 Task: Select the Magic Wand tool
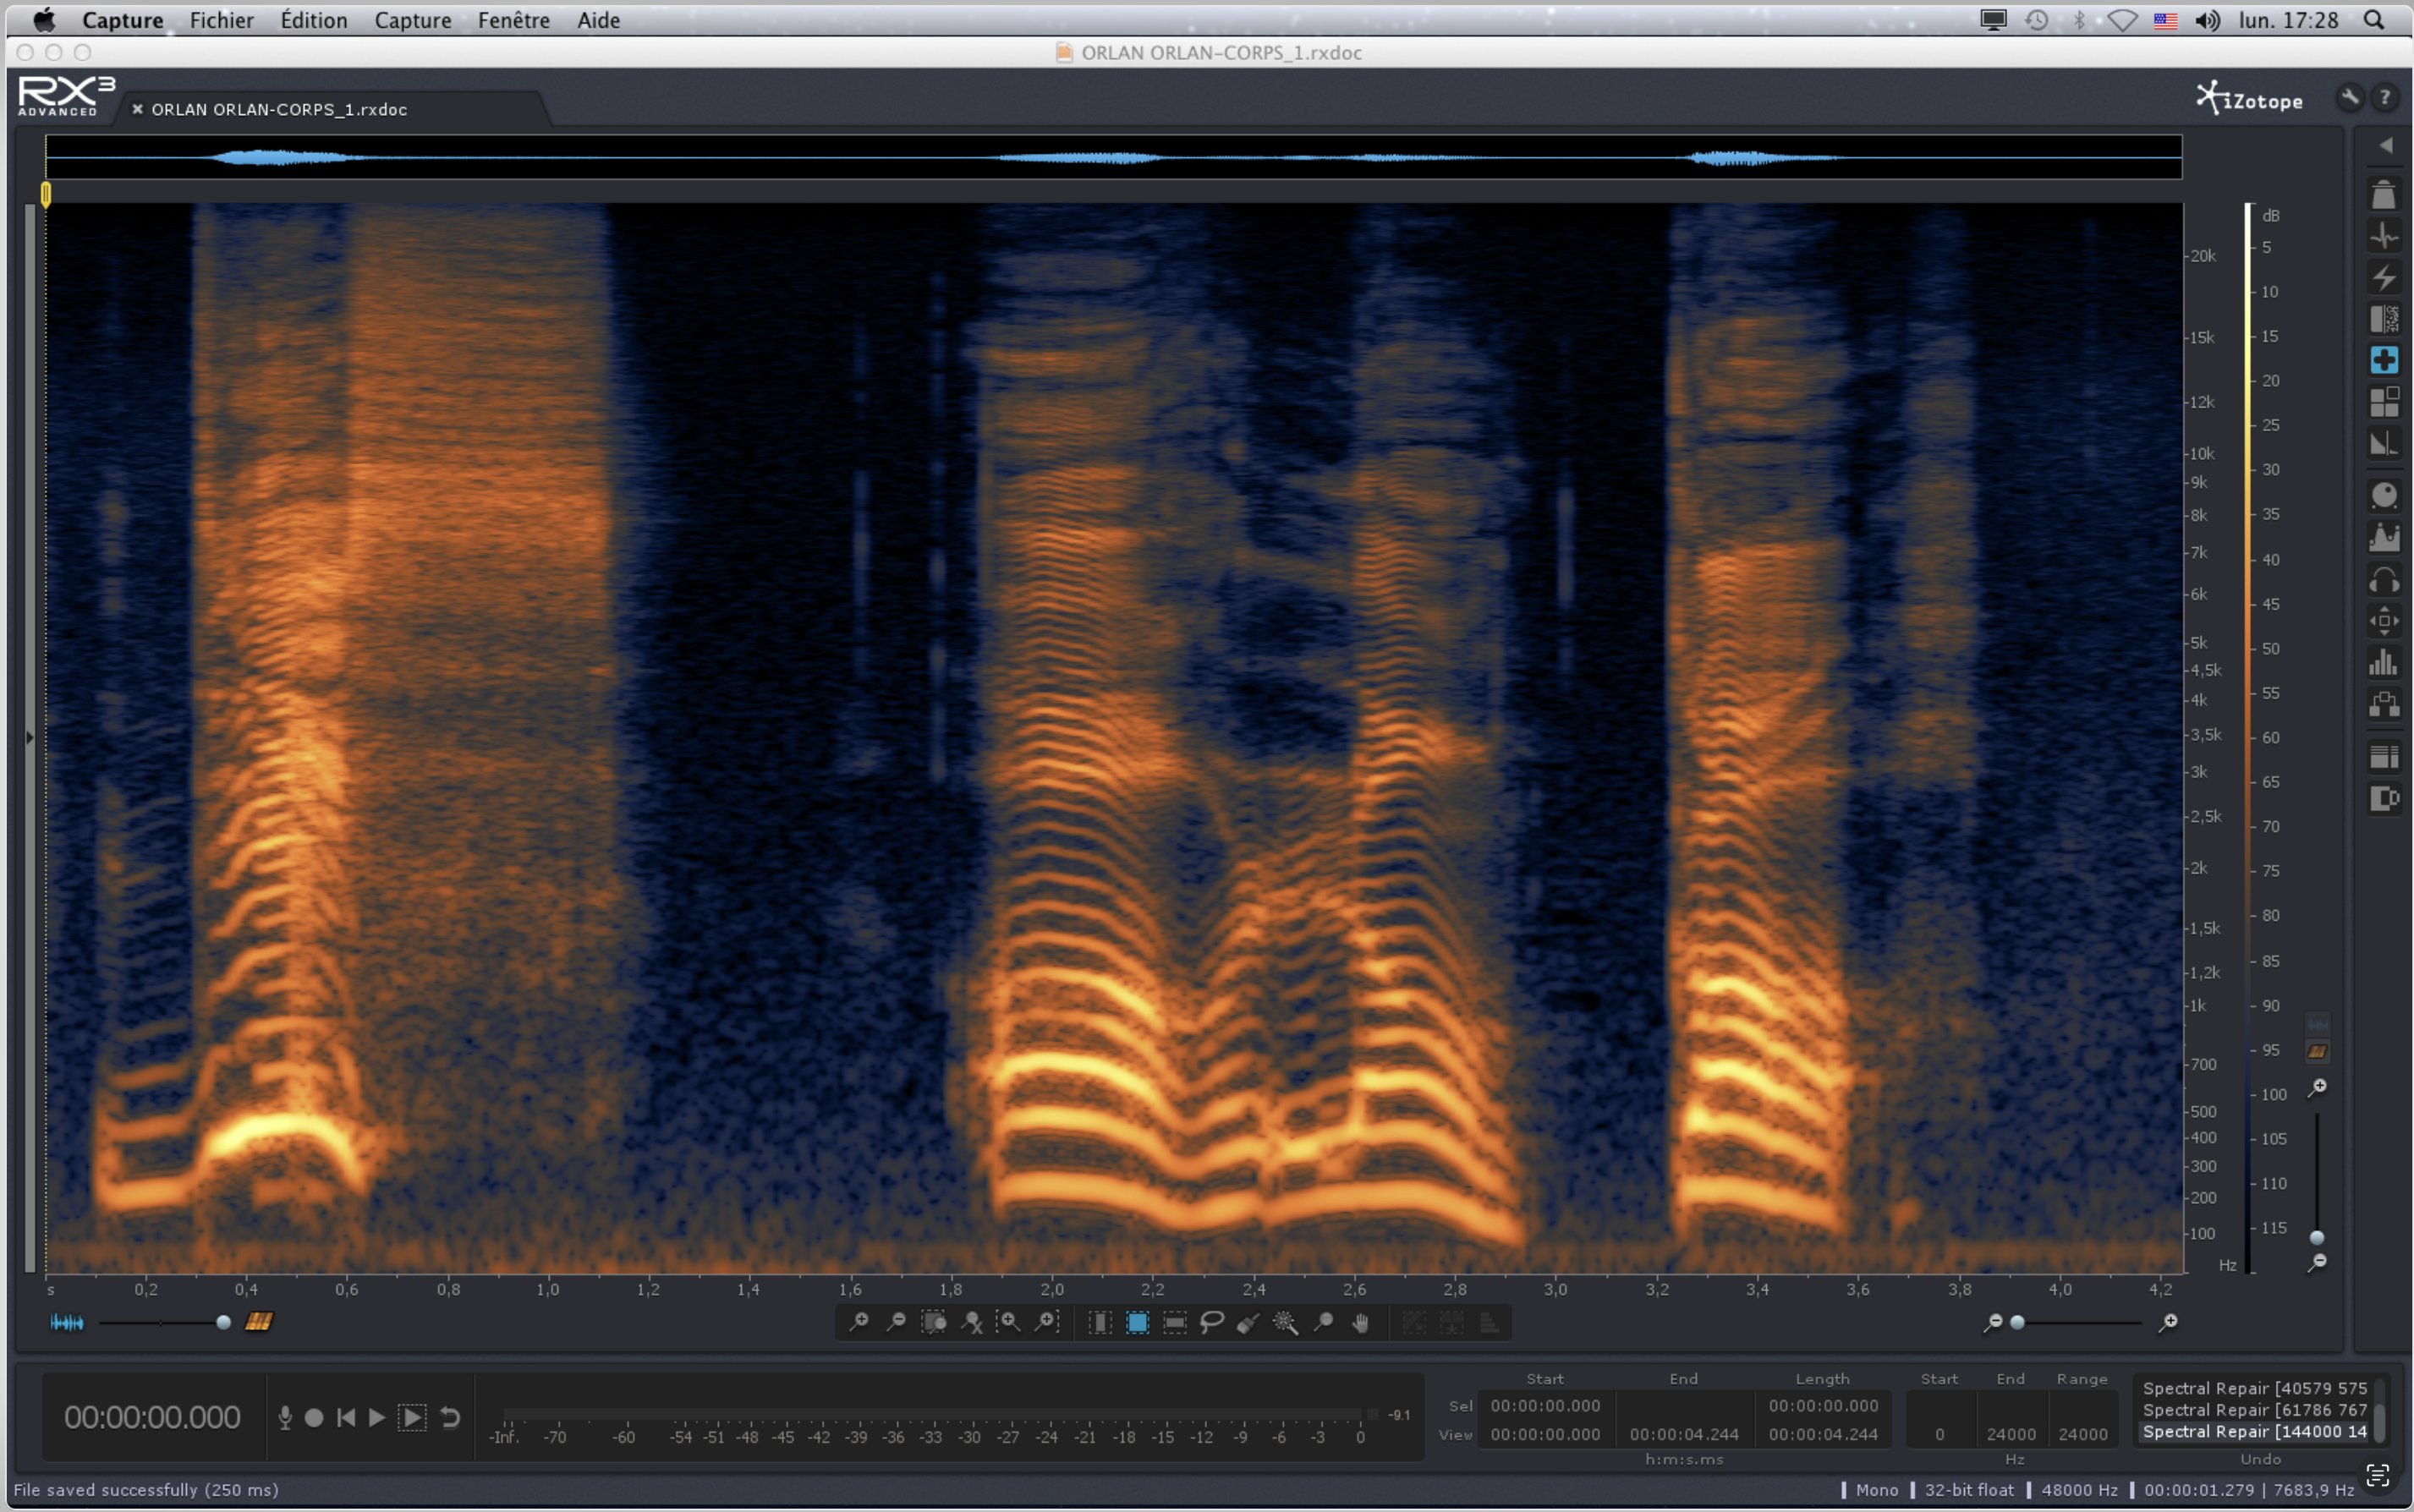point(1285,1322)
